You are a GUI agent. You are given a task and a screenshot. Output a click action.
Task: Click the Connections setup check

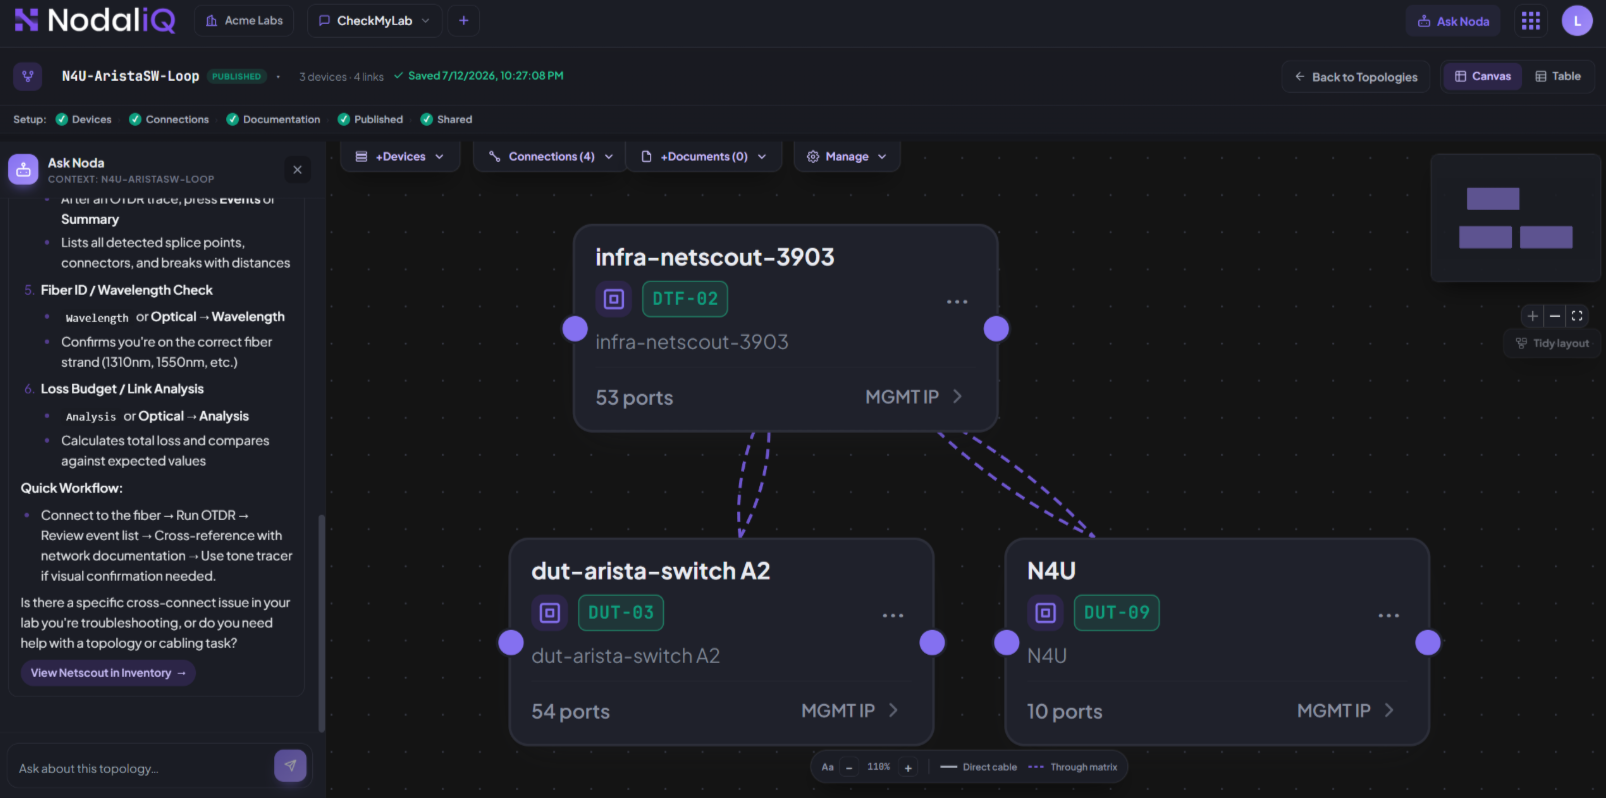point(169,119)
